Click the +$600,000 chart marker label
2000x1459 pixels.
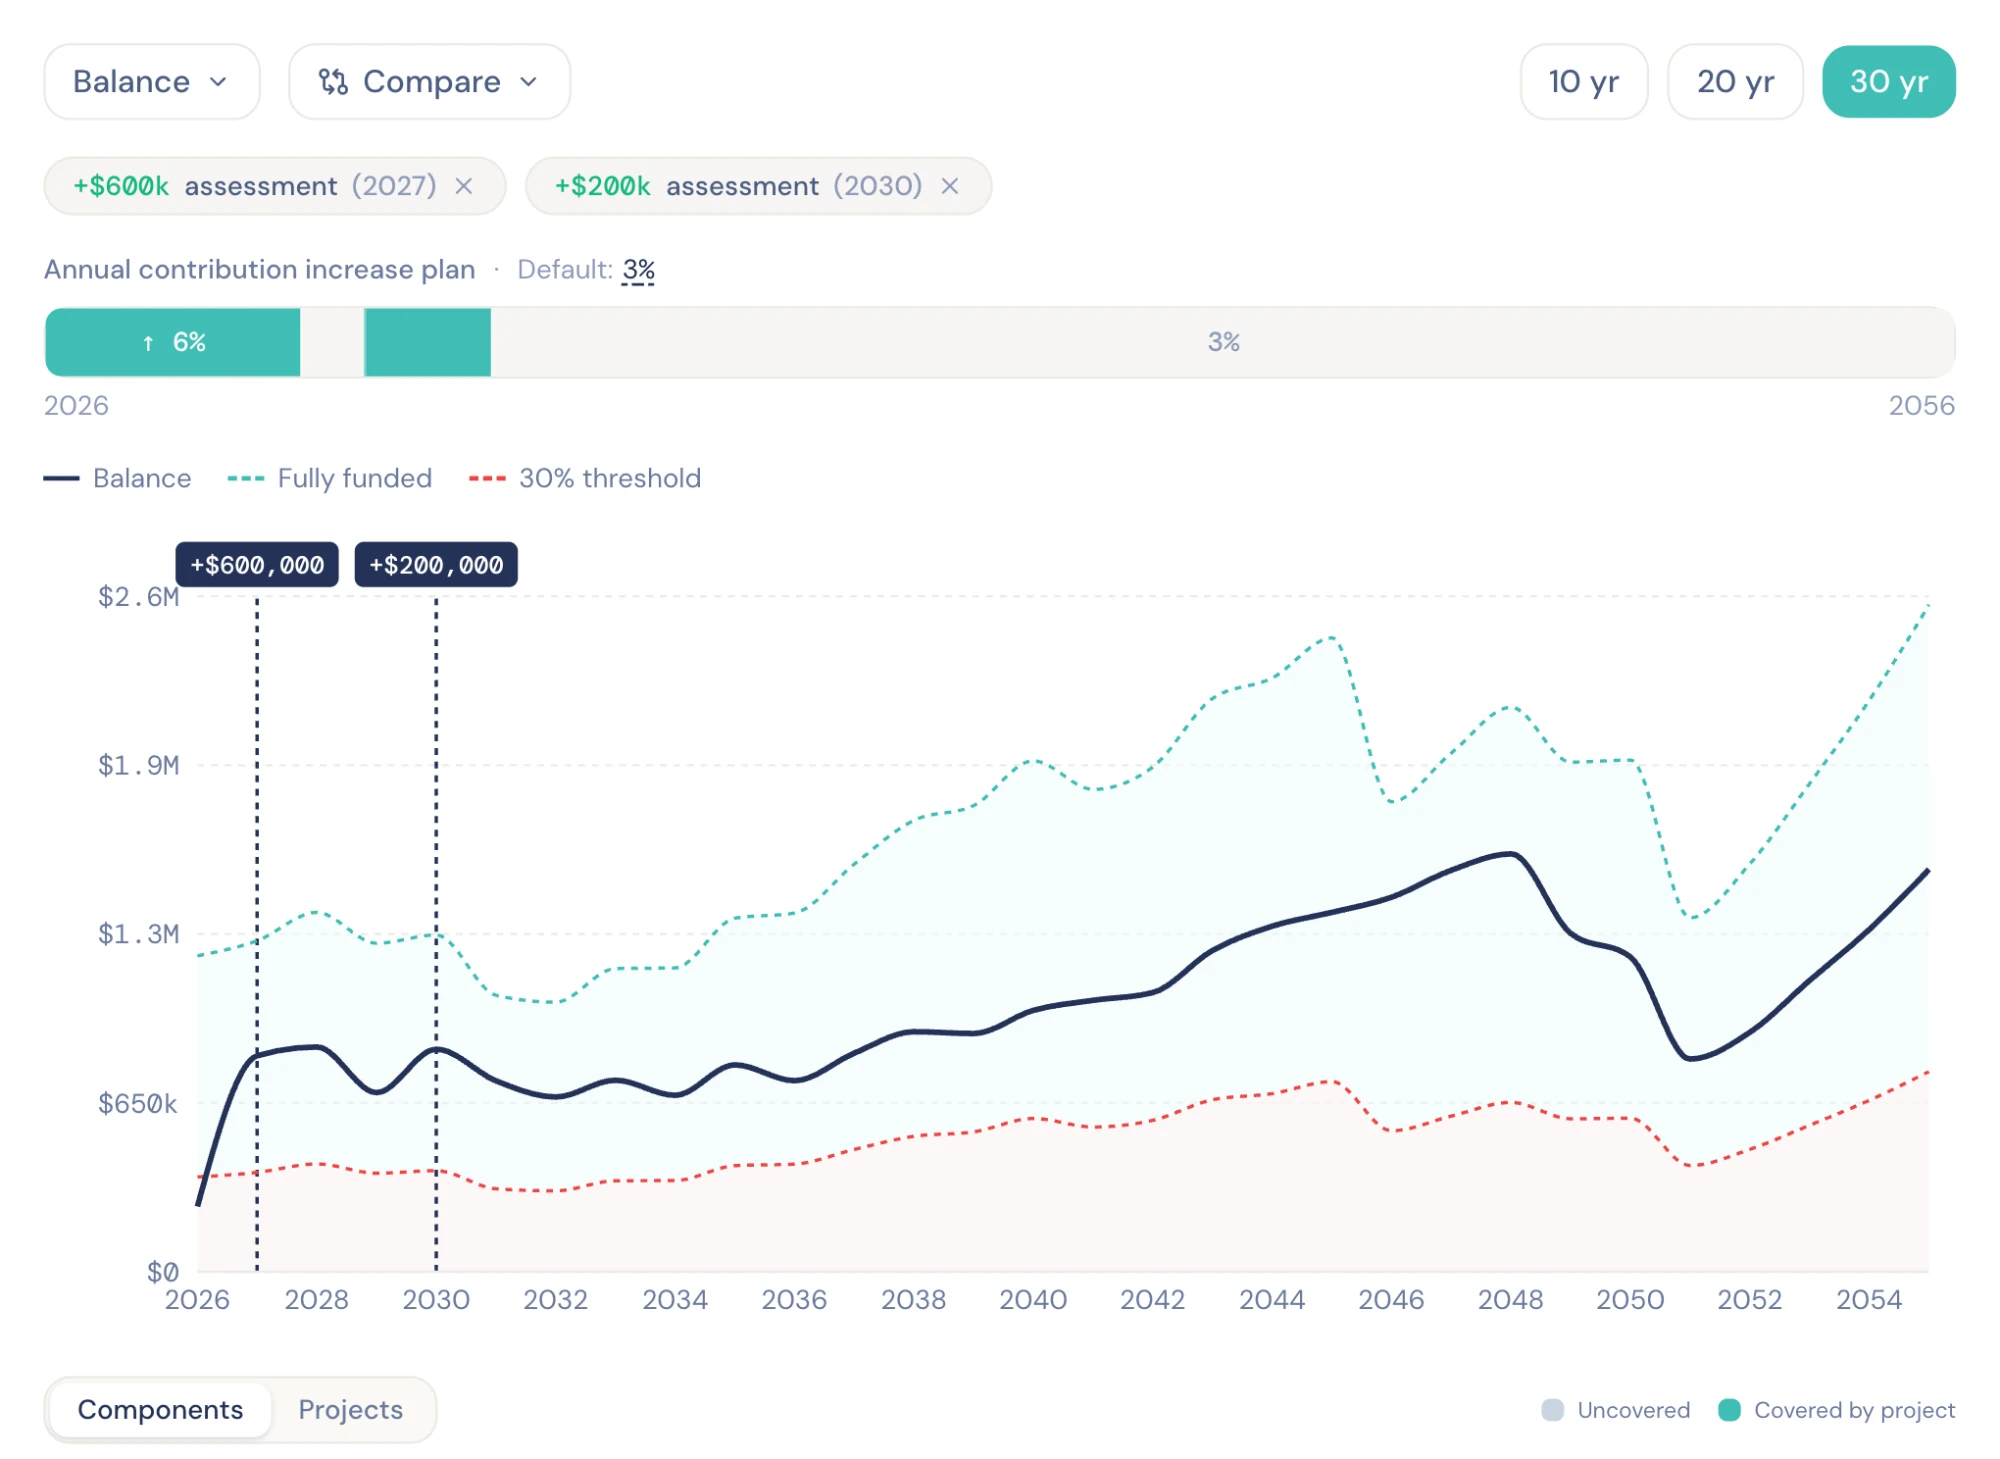coord(257,565)
